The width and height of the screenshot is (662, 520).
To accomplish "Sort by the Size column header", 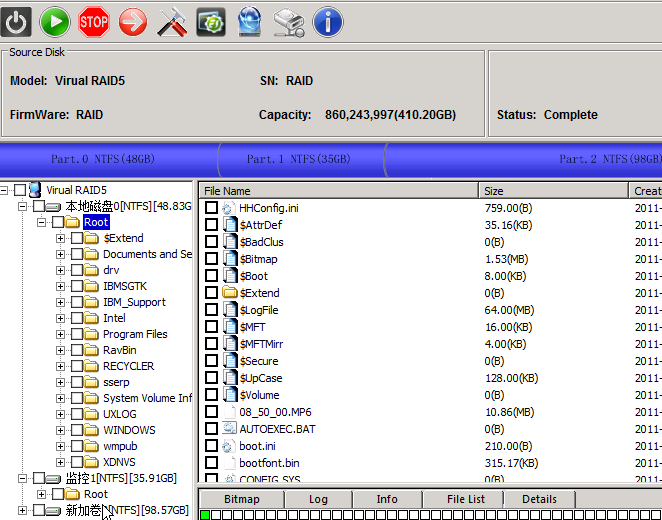I will pyautogui.click(x=553, y=191).
